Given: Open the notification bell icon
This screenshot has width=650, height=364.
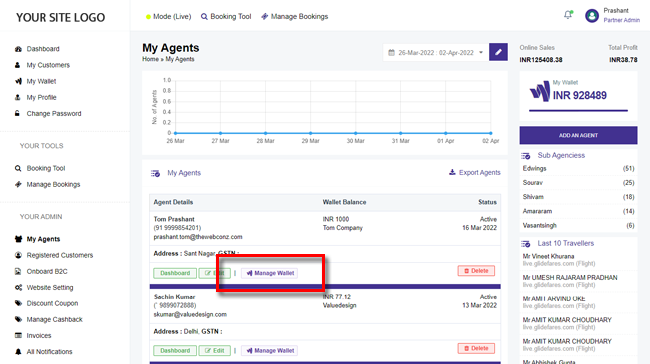Looking at the screenshot, I should click(x=568, y=15).
